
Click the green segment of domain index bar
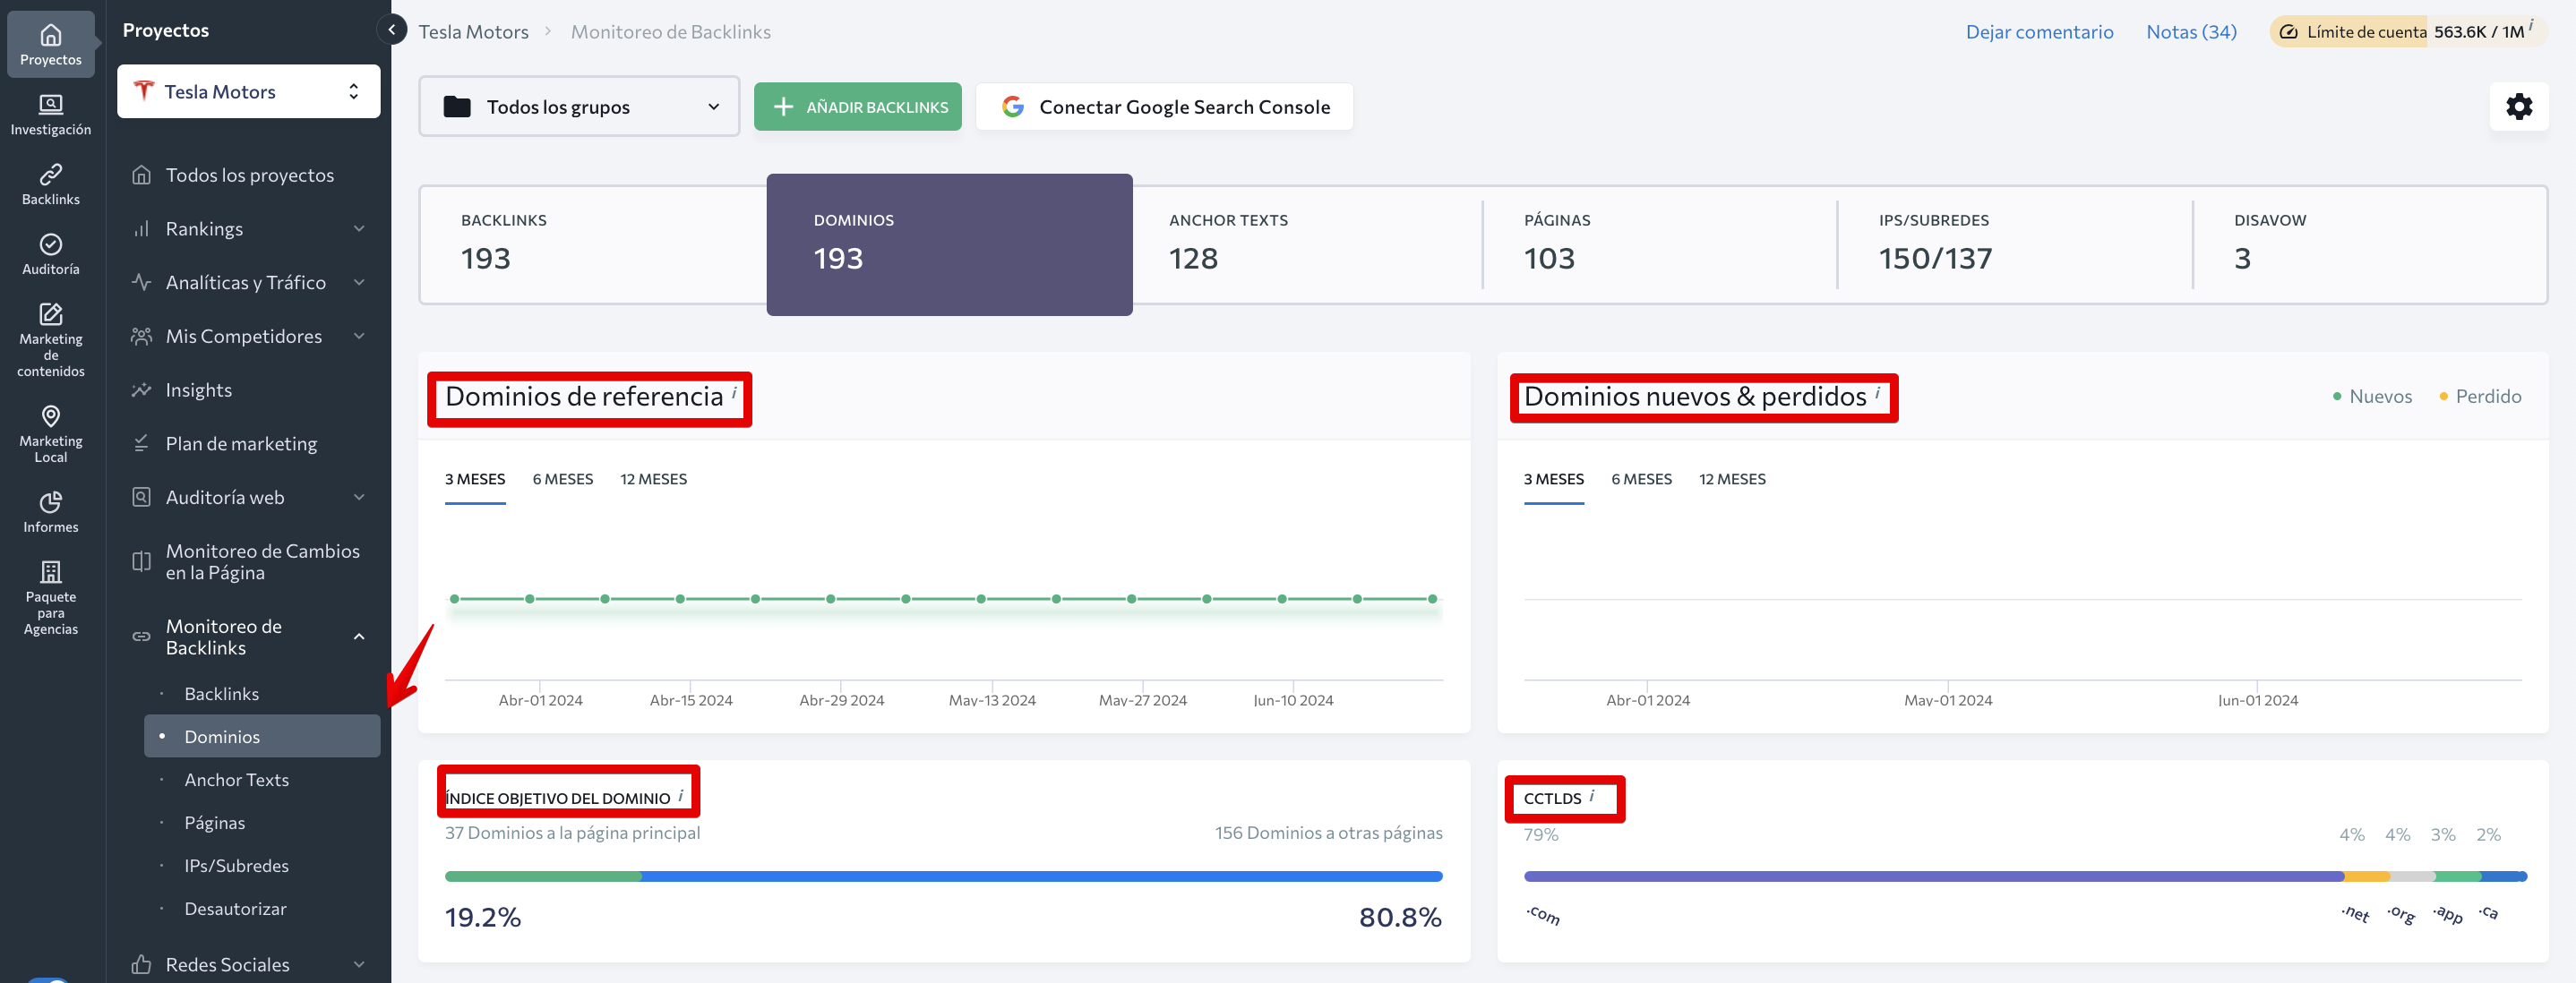(543, 877)
